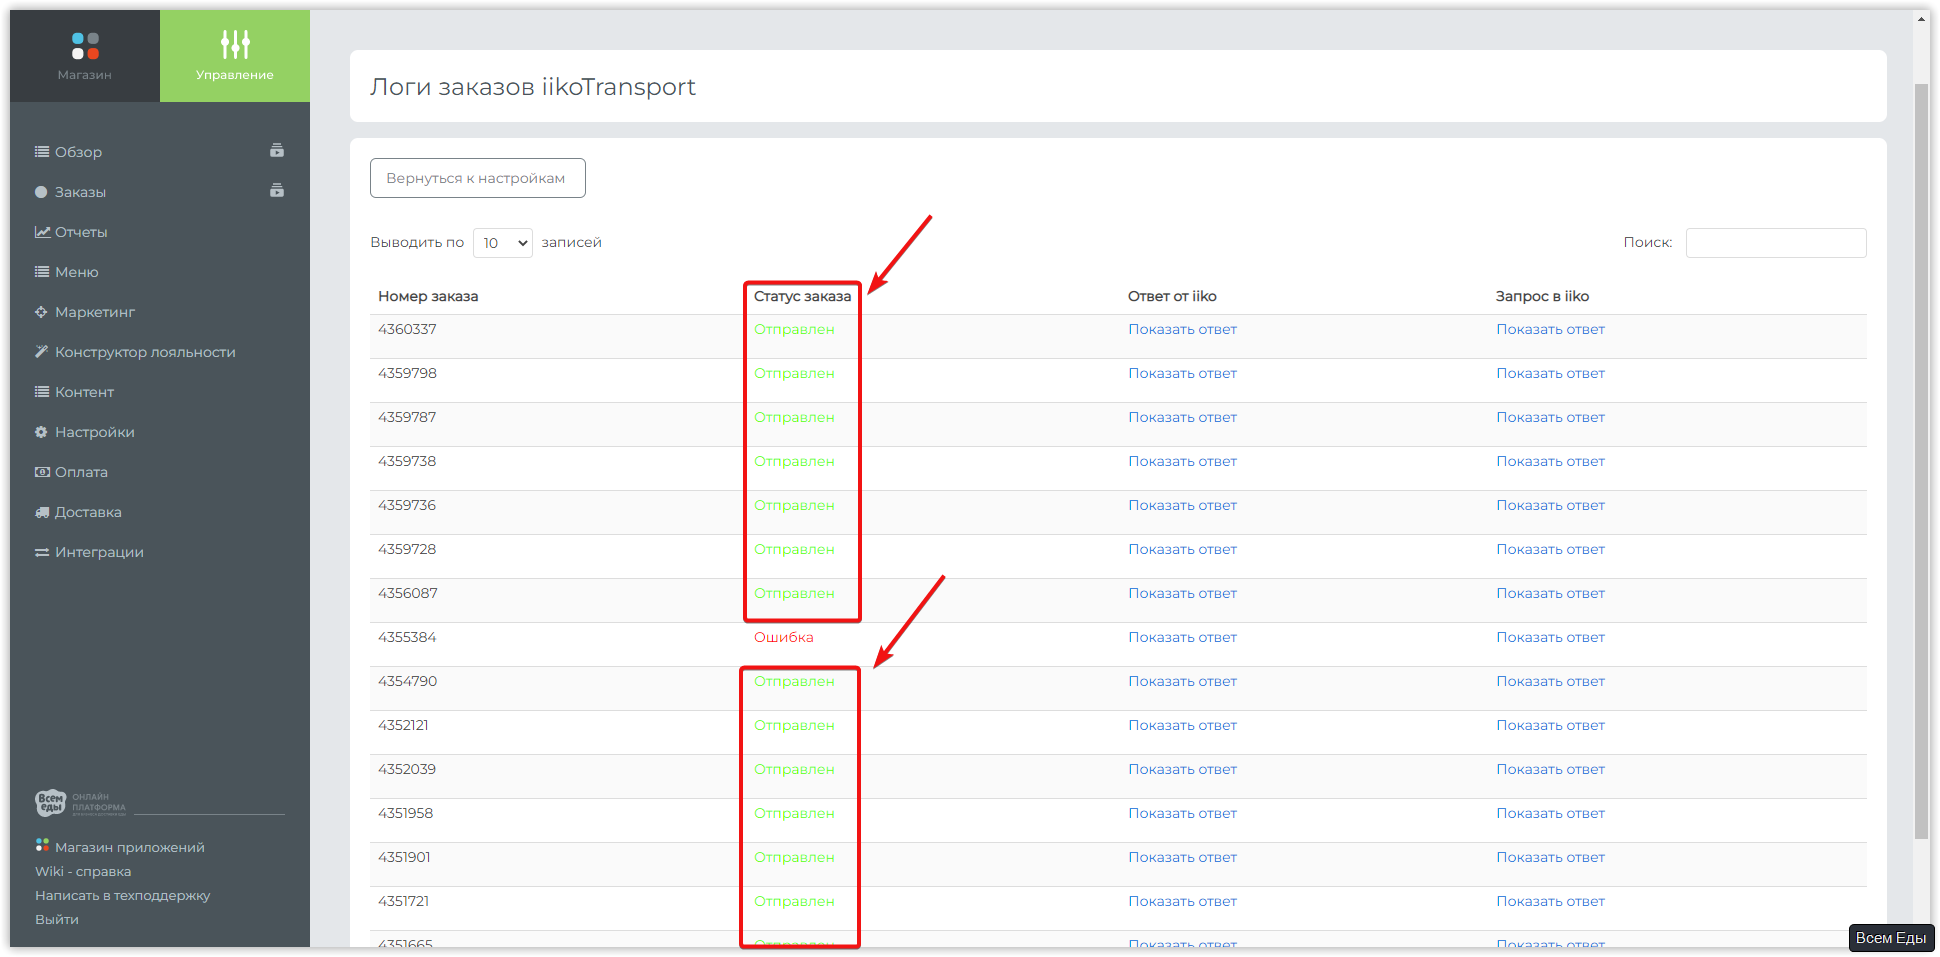Click the Оплата money icon
This screenshot has height=957, width=1940.
42,472
